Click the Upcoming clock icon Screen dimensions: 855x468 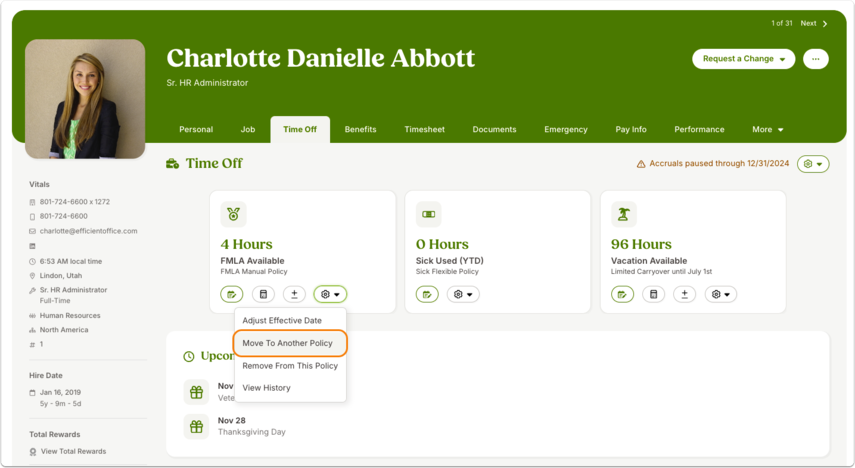(x=189, y=357)
